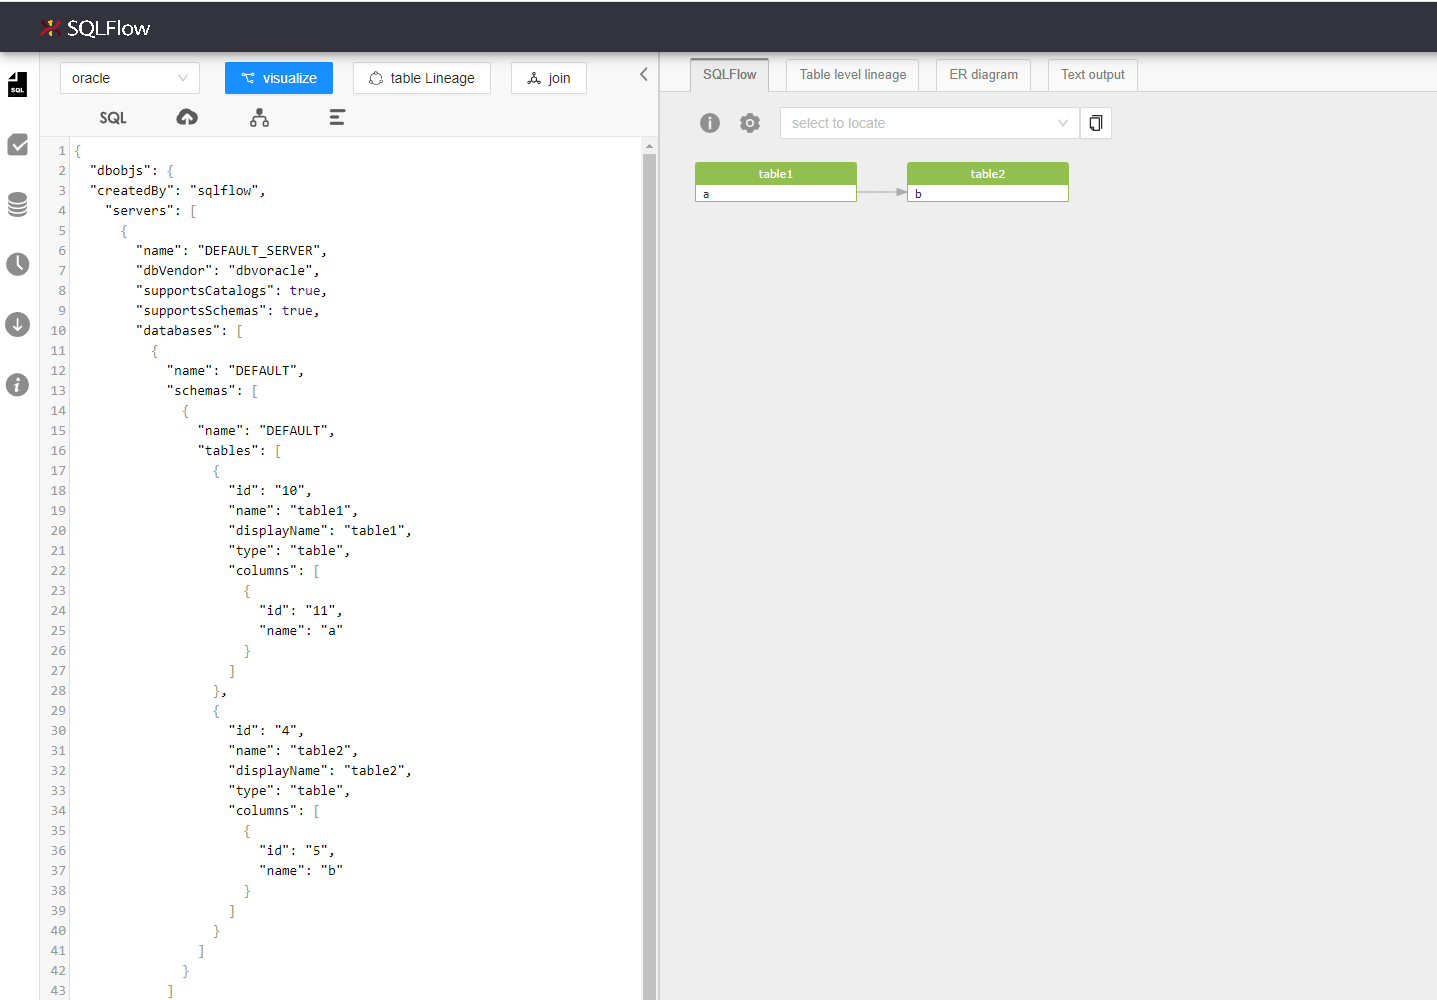Click the "id": "5" line
Screen dimensions: 1437x1000
[298, 851]
